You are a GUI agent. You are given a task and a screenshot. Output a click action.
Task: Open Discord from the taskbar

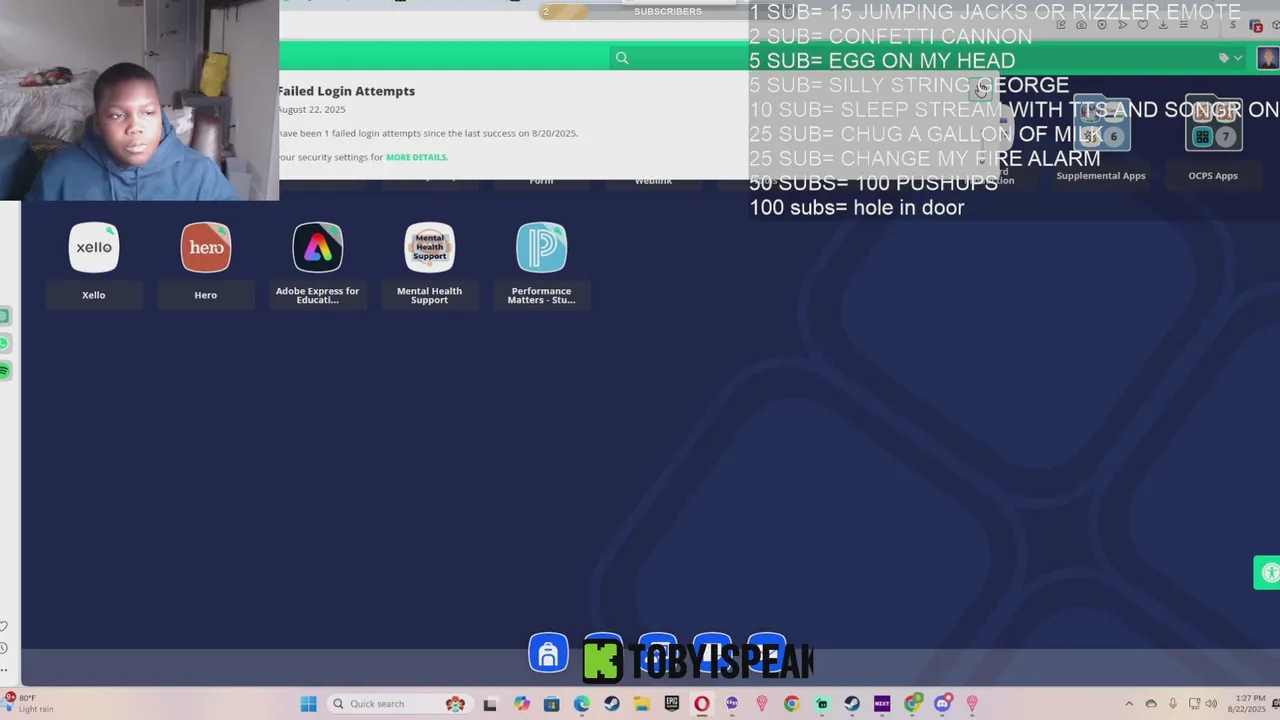pyautogui.click(x=942, y=704)
